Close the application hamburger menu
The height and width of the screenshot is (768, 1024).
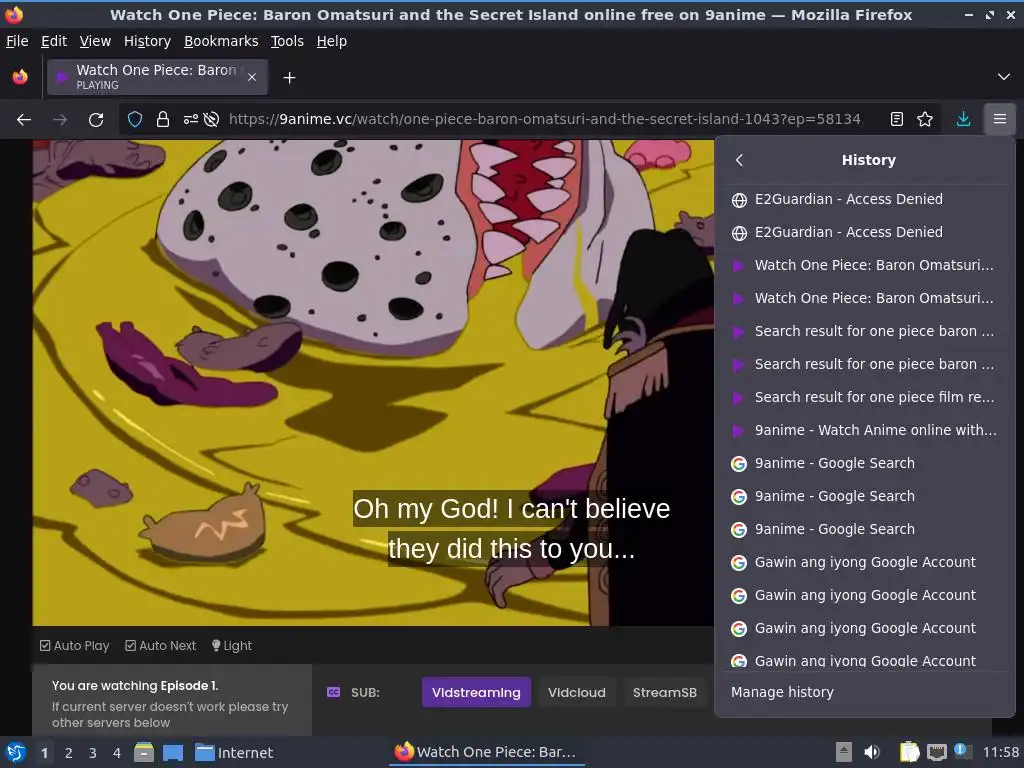[1000, 120]
